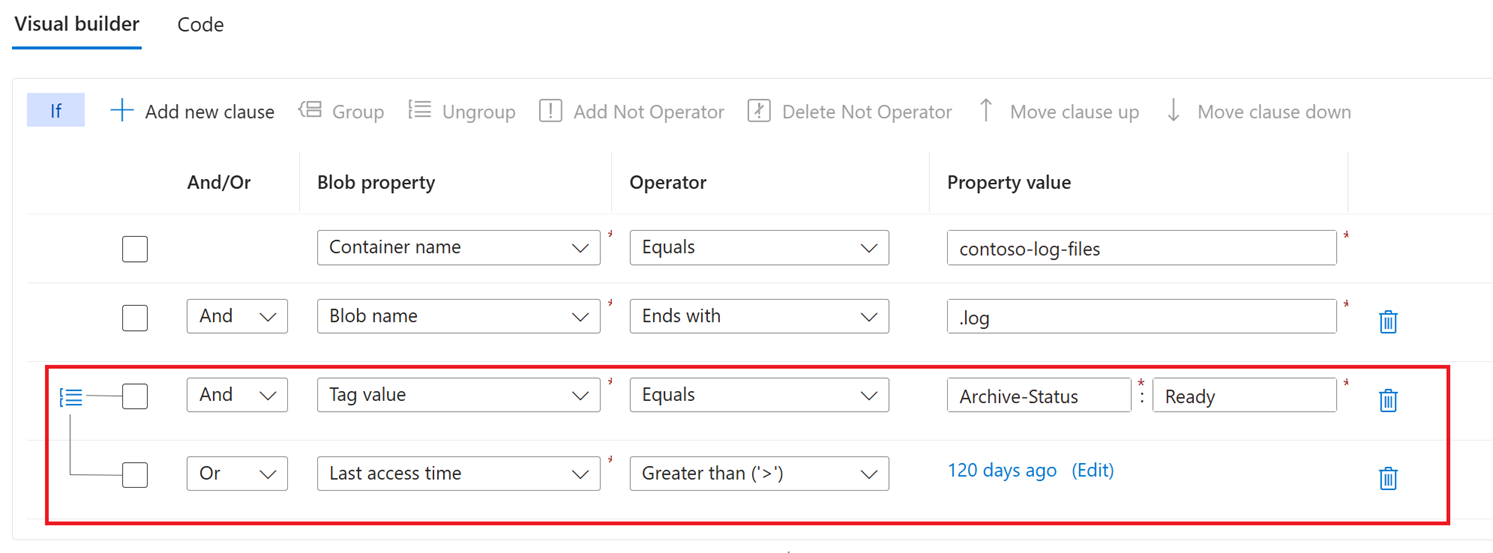The image size is (1493, 553).
Task: Expand the Ends with operator dropdown
Action: tap(759, 316)
